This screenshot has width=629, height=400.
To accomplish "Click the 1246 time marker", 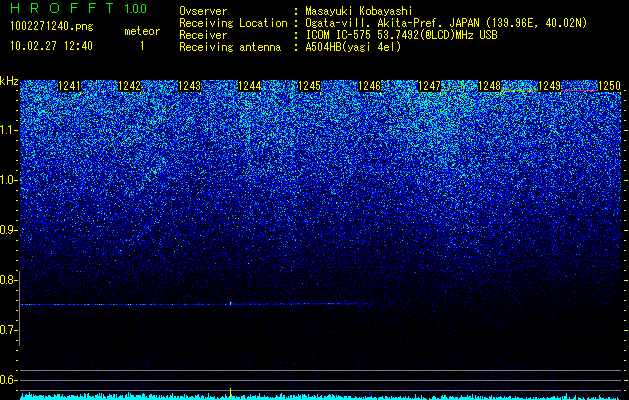I will (x=369, y=86).
